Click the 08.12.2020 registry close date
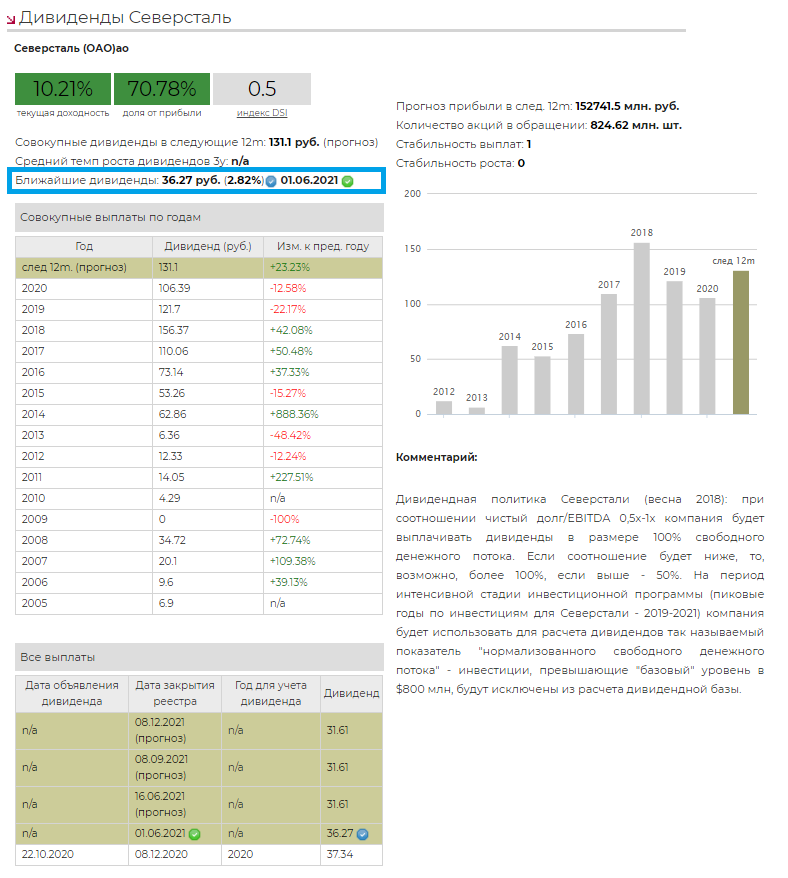This screenshot has width=788, height=878. pos(161,855)
